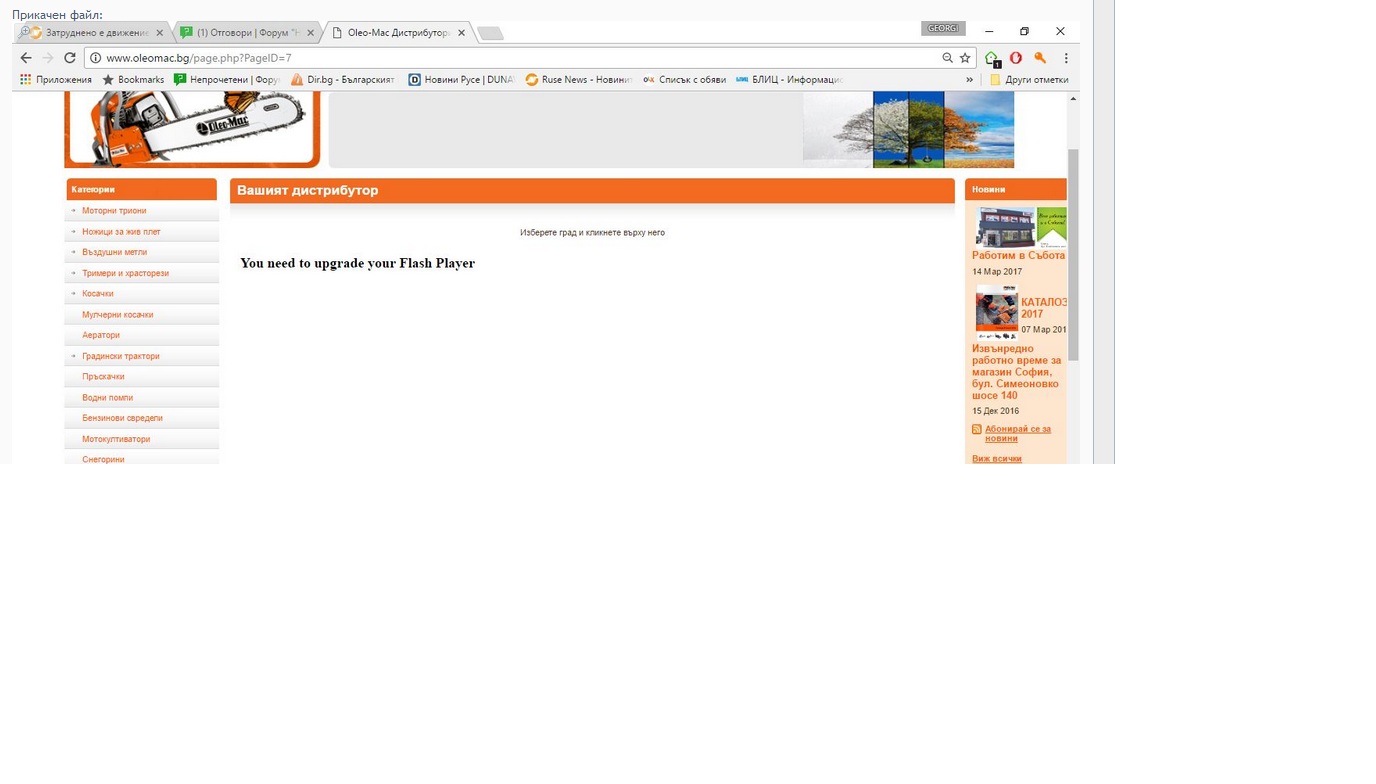
Task: Open the Списък с обяви bookmark
Action: tap(685, 80)
